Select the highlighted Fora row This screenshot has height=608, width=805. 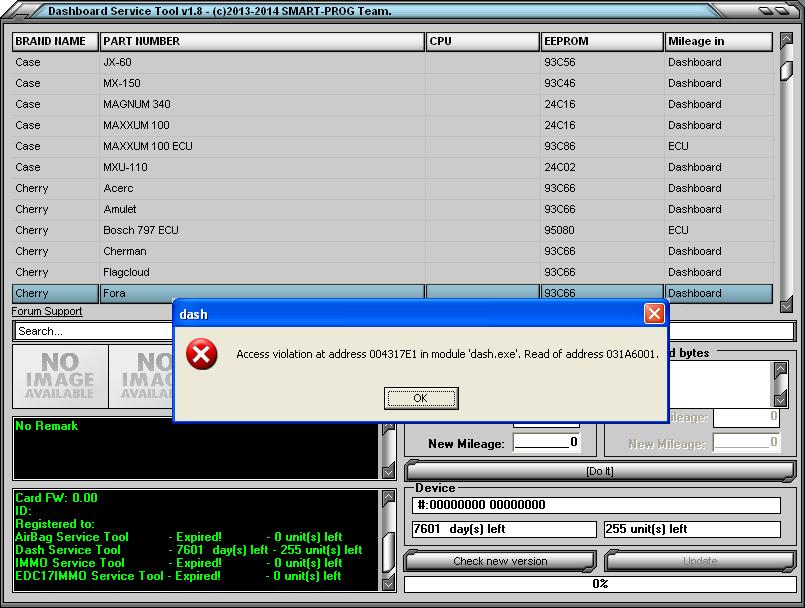coord(392,293)
